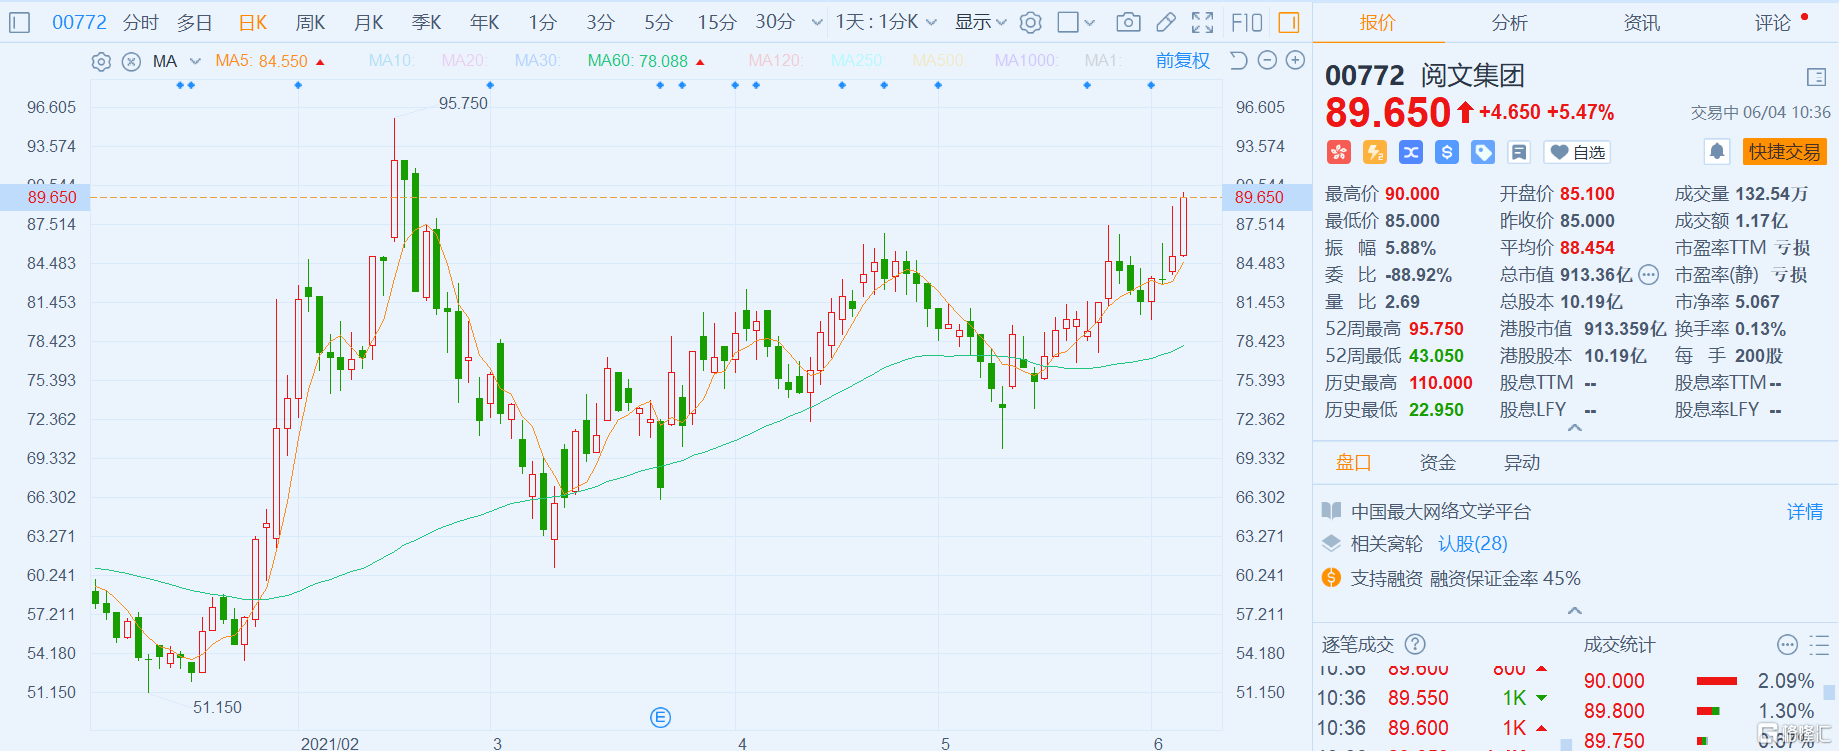This screenshot has height=751, width=1839.
Task: Toggle the left sidebar panel
Action: click(19, 22)
